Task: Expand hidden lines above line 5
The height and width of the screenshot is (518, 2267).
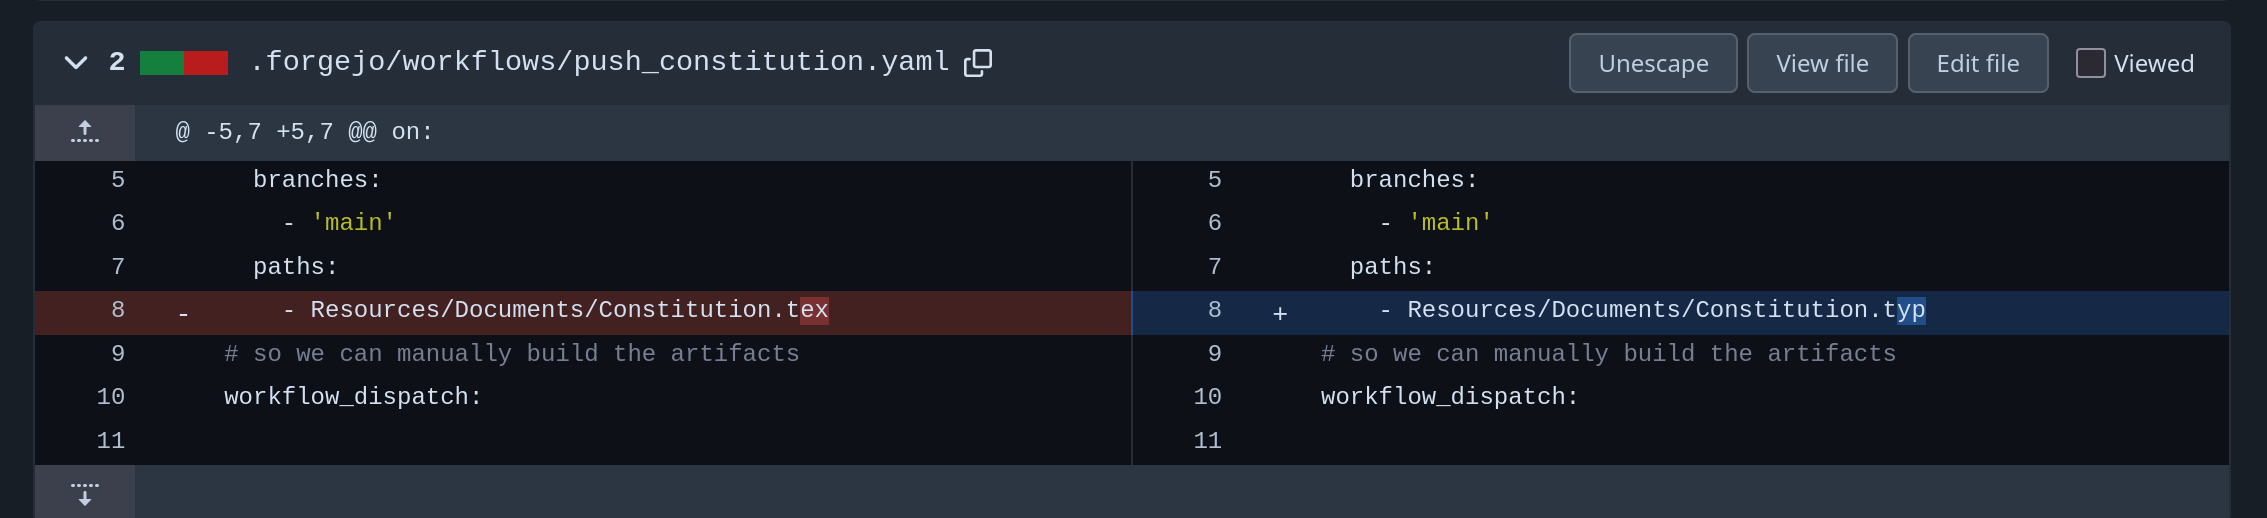Action: pyautogui.click(x=85, y=132)
